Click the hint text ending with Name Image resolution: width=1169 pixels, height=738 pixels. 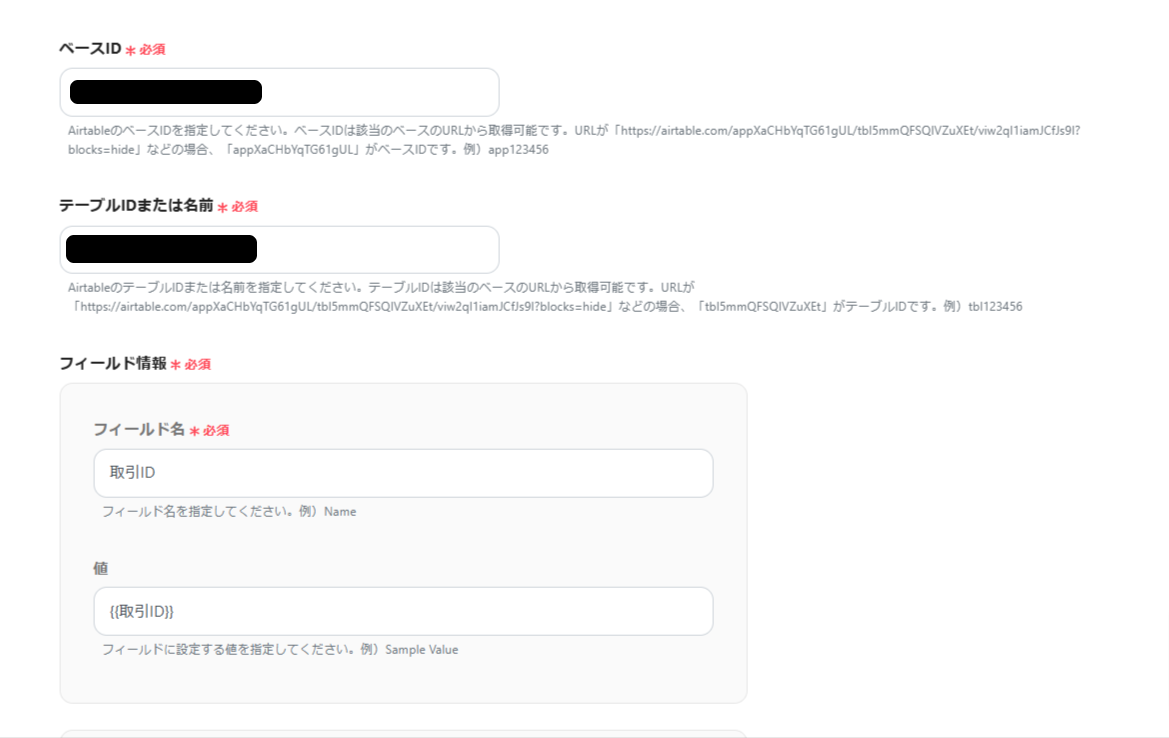[x=229, y=511]
